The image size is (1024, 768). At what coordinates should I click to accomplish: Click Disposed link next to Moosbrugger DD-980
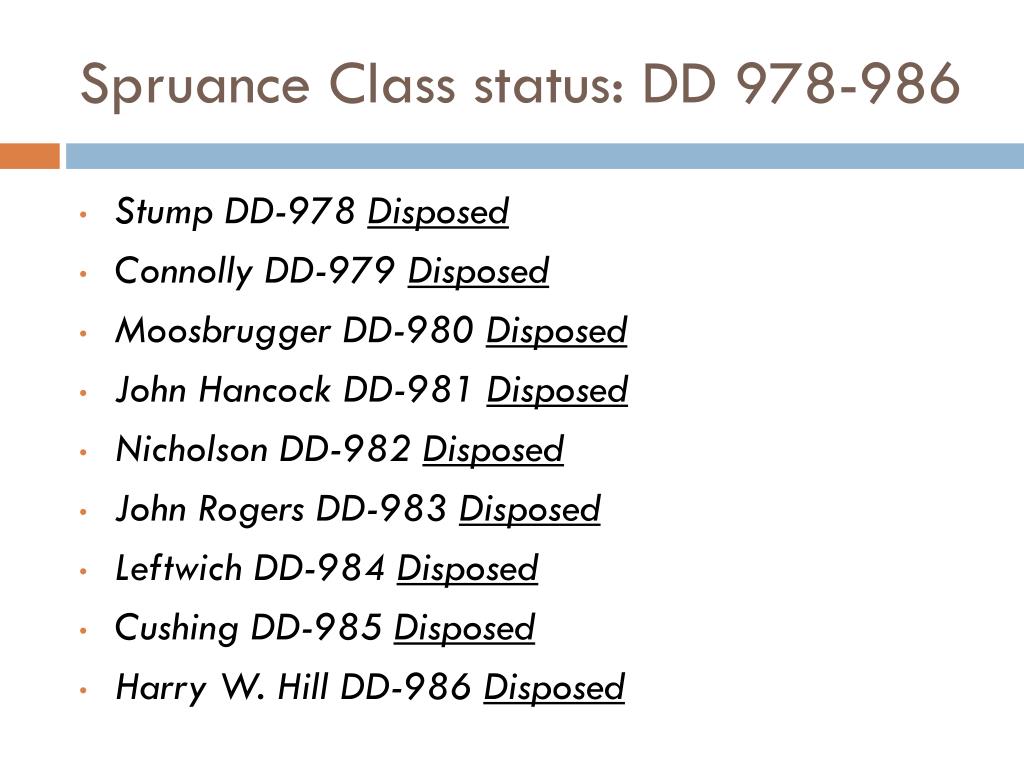(556, 331)
